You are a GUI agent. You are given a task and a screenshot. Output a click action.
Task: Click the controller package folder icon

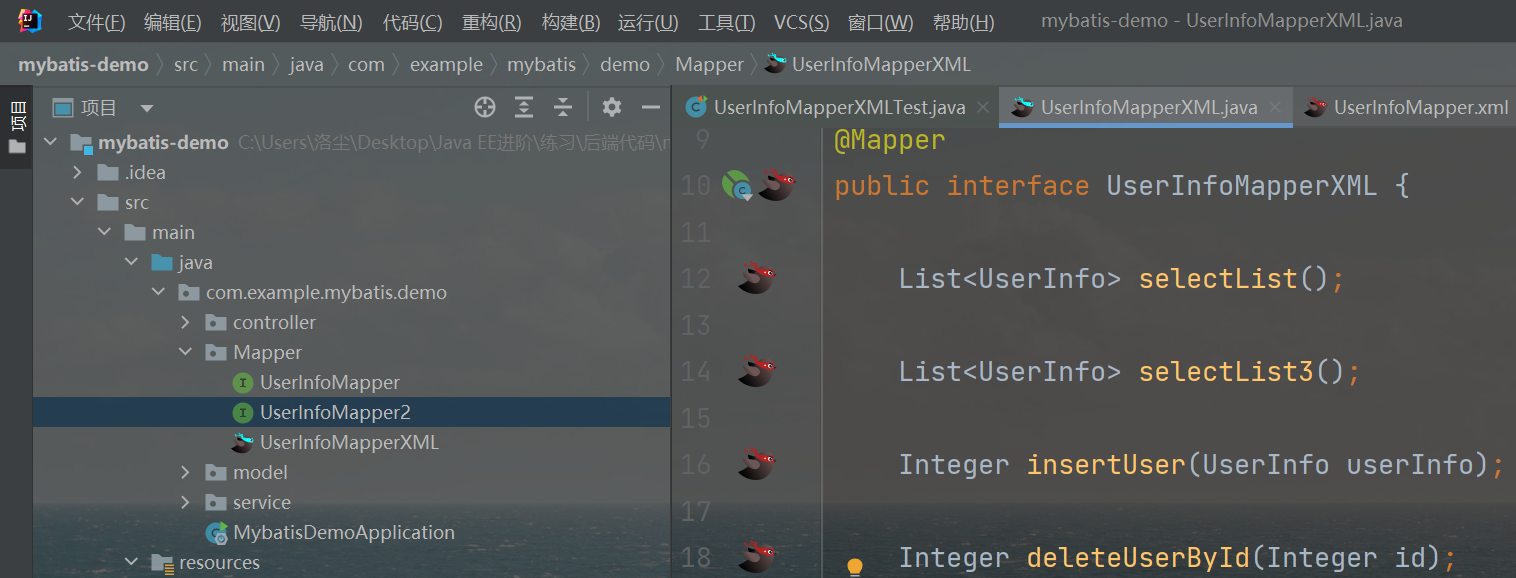tap(215, 323)
